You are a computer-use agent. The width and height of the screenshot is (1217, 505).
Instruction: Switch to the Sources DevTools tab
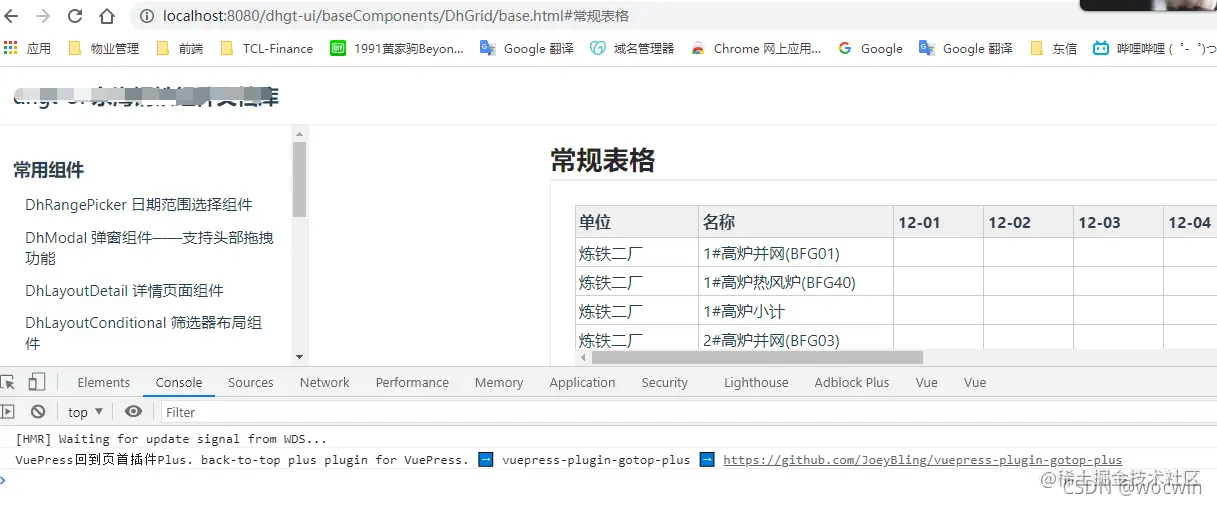click(x=251, y=382)
